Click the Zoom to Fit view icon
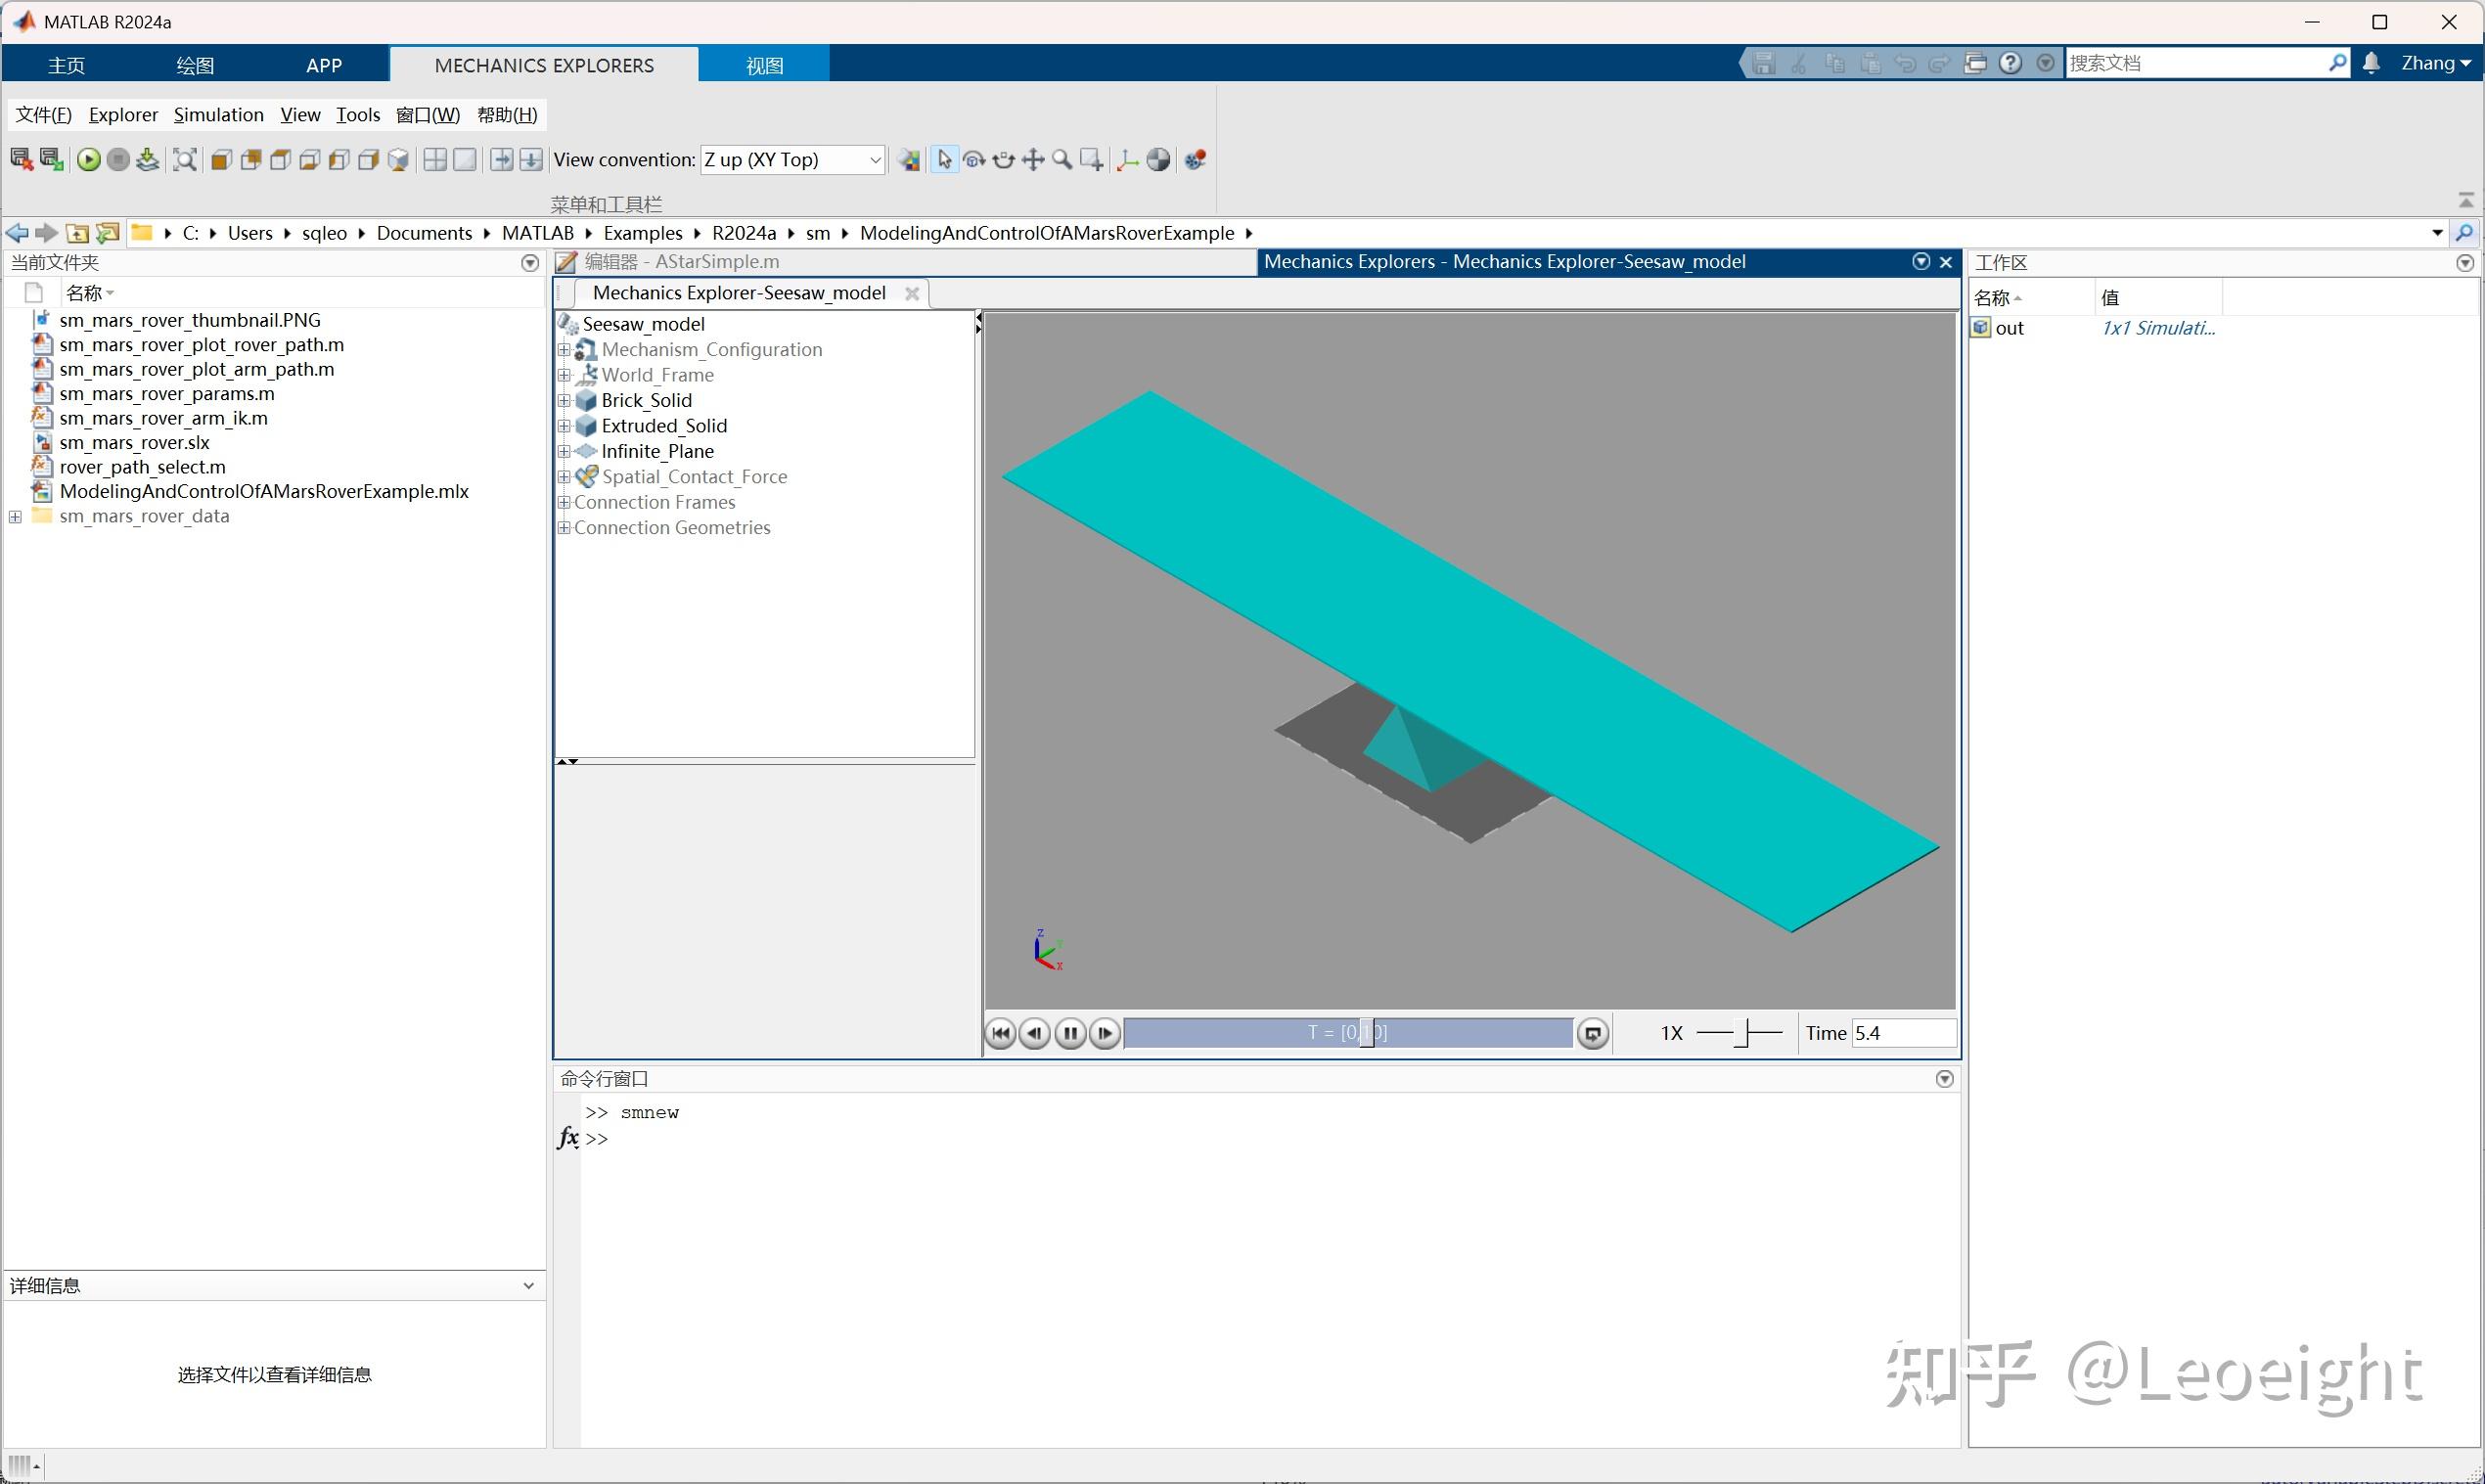2485x1484 pixels. pyautogui.click(x=185, y=160)
